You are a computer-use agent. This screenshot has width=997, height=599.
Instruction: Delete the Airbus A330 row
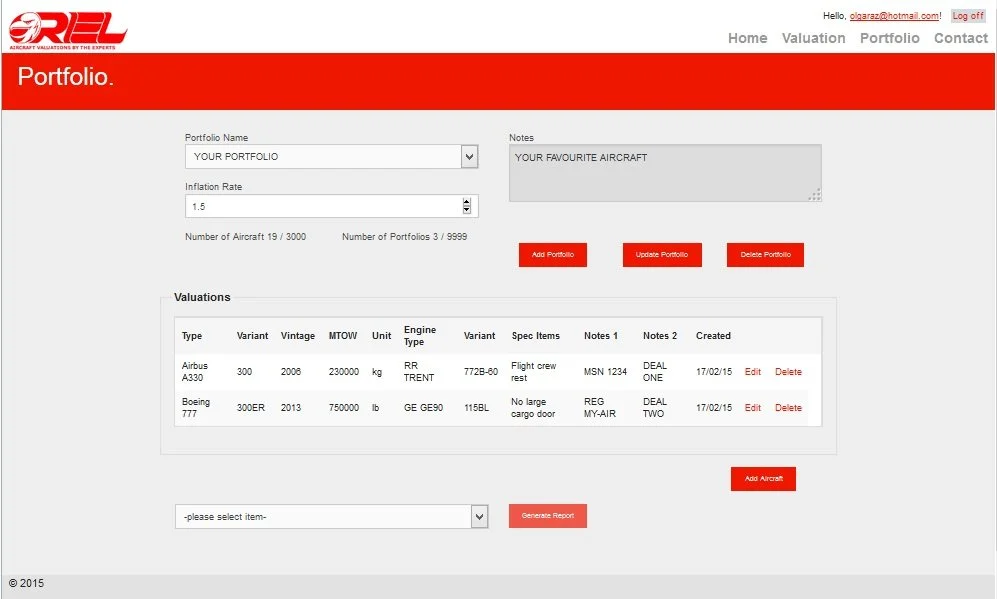788,371
